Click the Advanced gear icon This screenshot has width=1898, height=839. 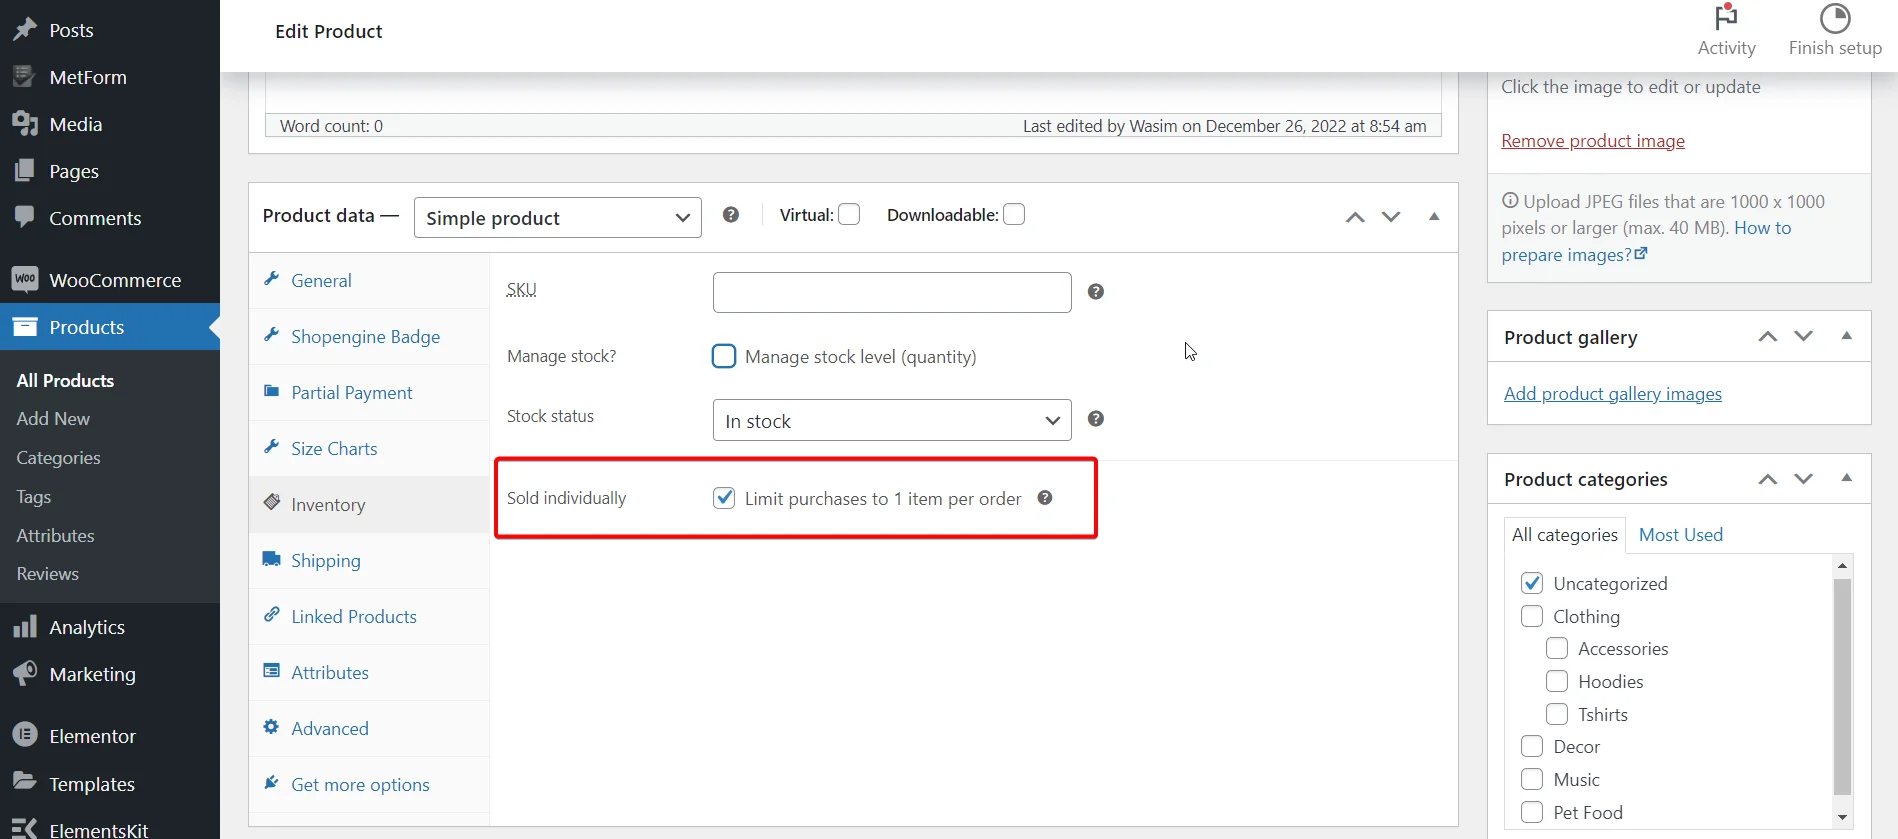click(271, 727)
